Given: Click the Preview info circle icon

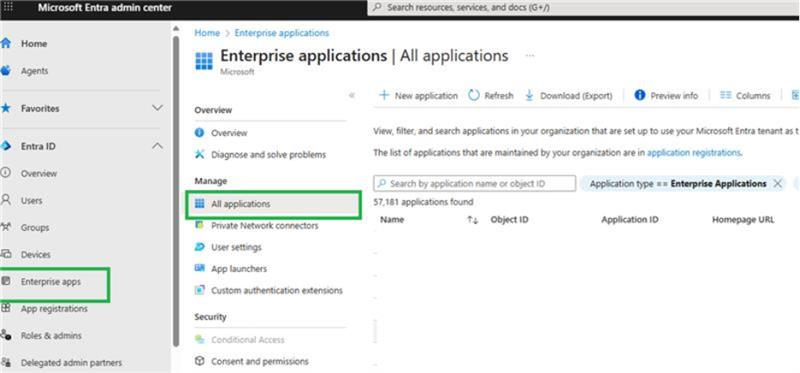Looking at the screenshot, I should pyautogui.click(x=640, y=95).
